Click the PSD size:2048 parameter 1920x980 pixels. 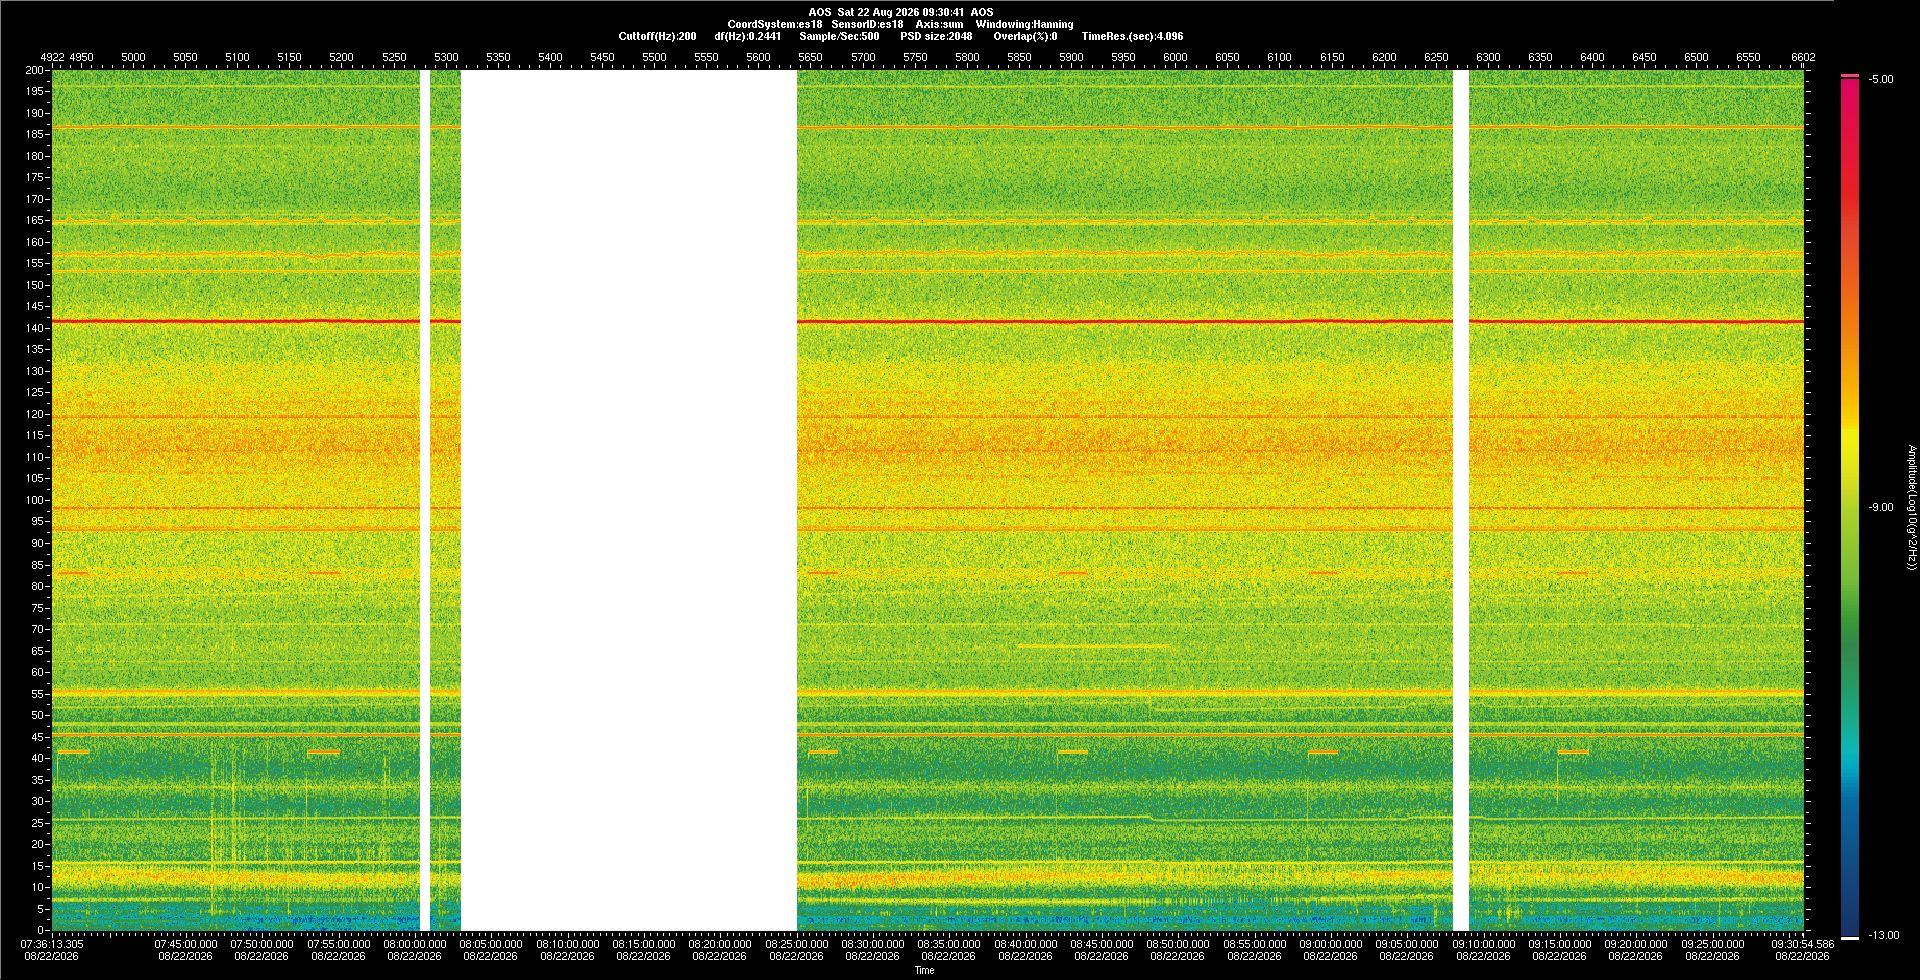click(x=936, y=36)
